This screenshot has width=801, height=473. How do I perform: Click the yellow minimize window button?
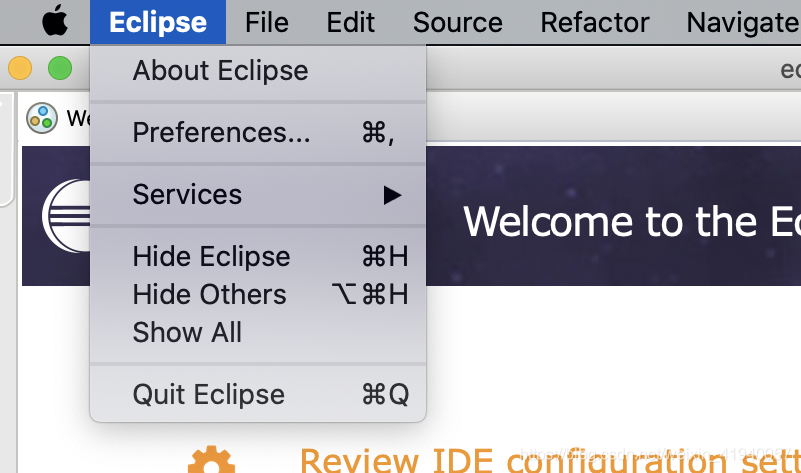pos(20,68)
